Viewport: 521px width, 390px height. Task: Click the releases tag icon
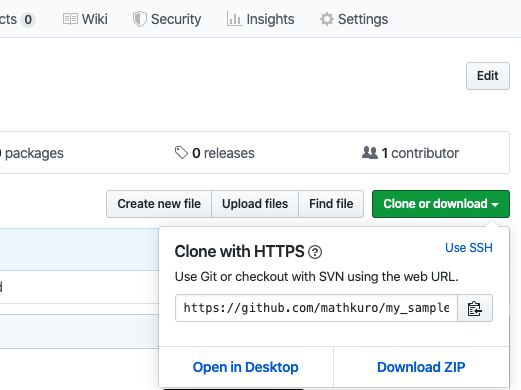(181, 153)
